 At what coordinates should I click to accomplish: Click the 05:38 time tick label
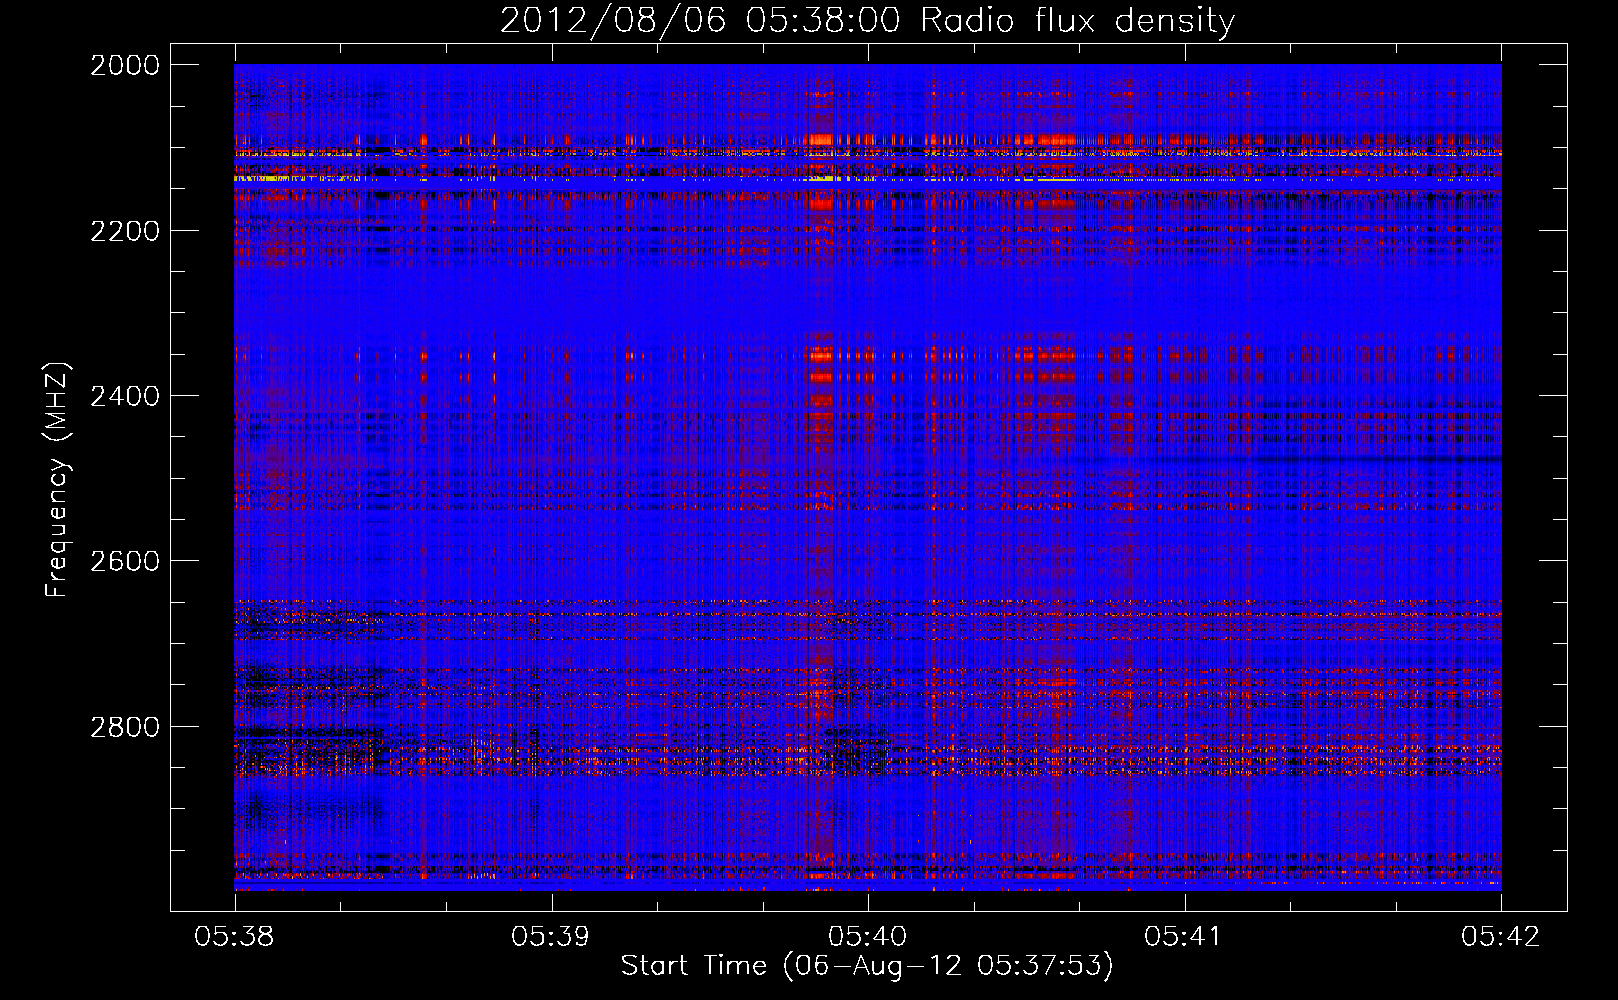(x=235, y=936)
